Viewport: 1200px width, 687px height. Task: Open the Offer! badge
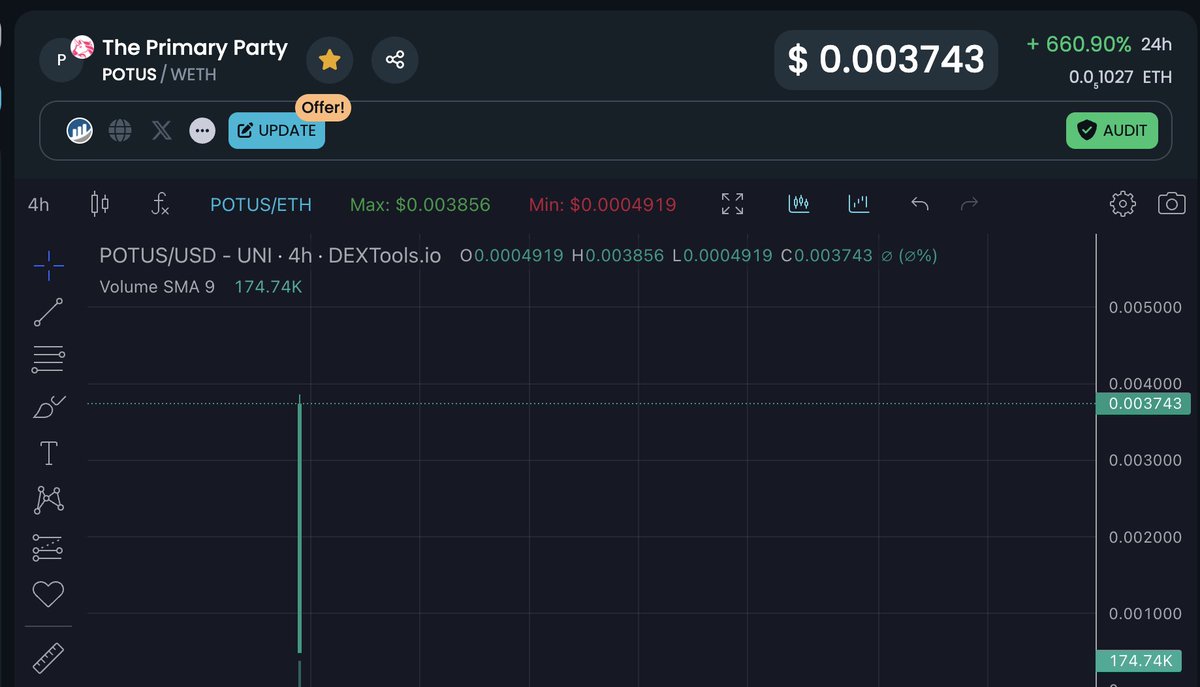(x=323, y=107)
